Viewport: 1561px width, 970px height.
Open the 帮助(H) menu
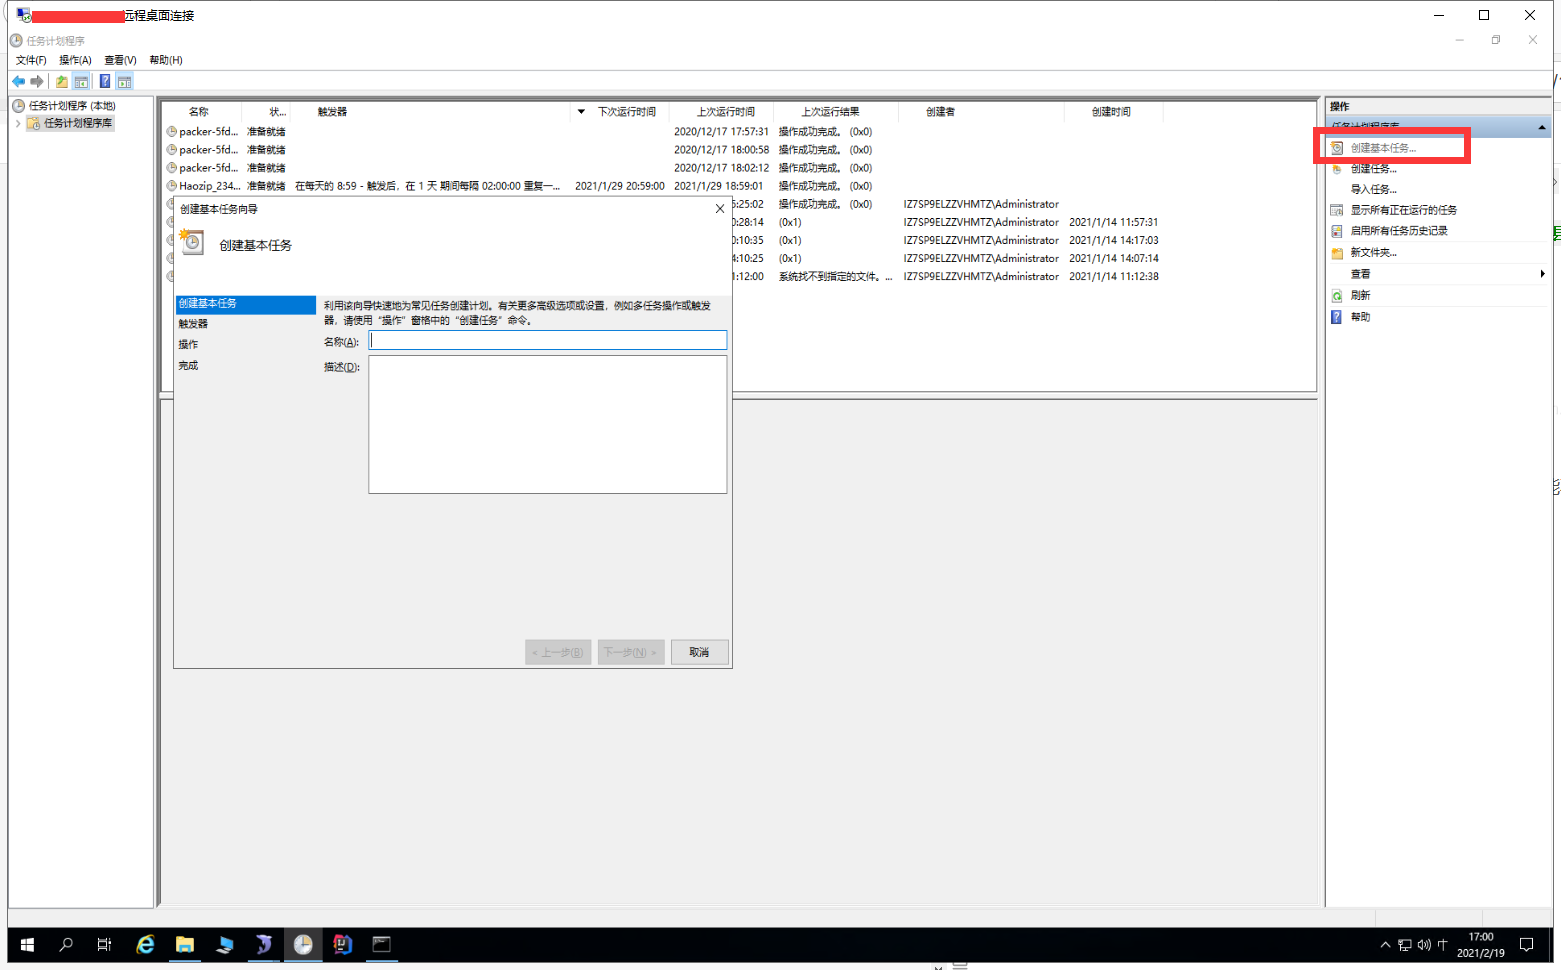click(x=165, y=60)
